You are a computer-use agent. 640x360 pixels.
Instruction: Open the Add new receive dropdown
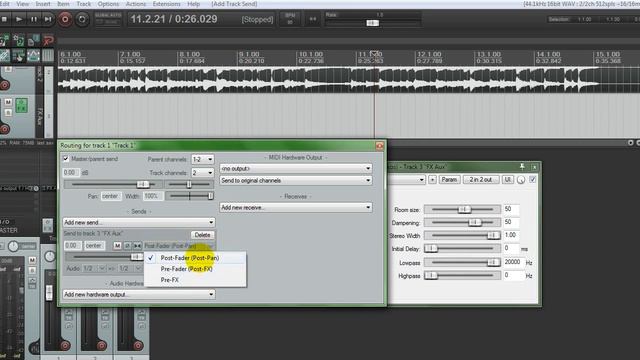click(296, 207)
